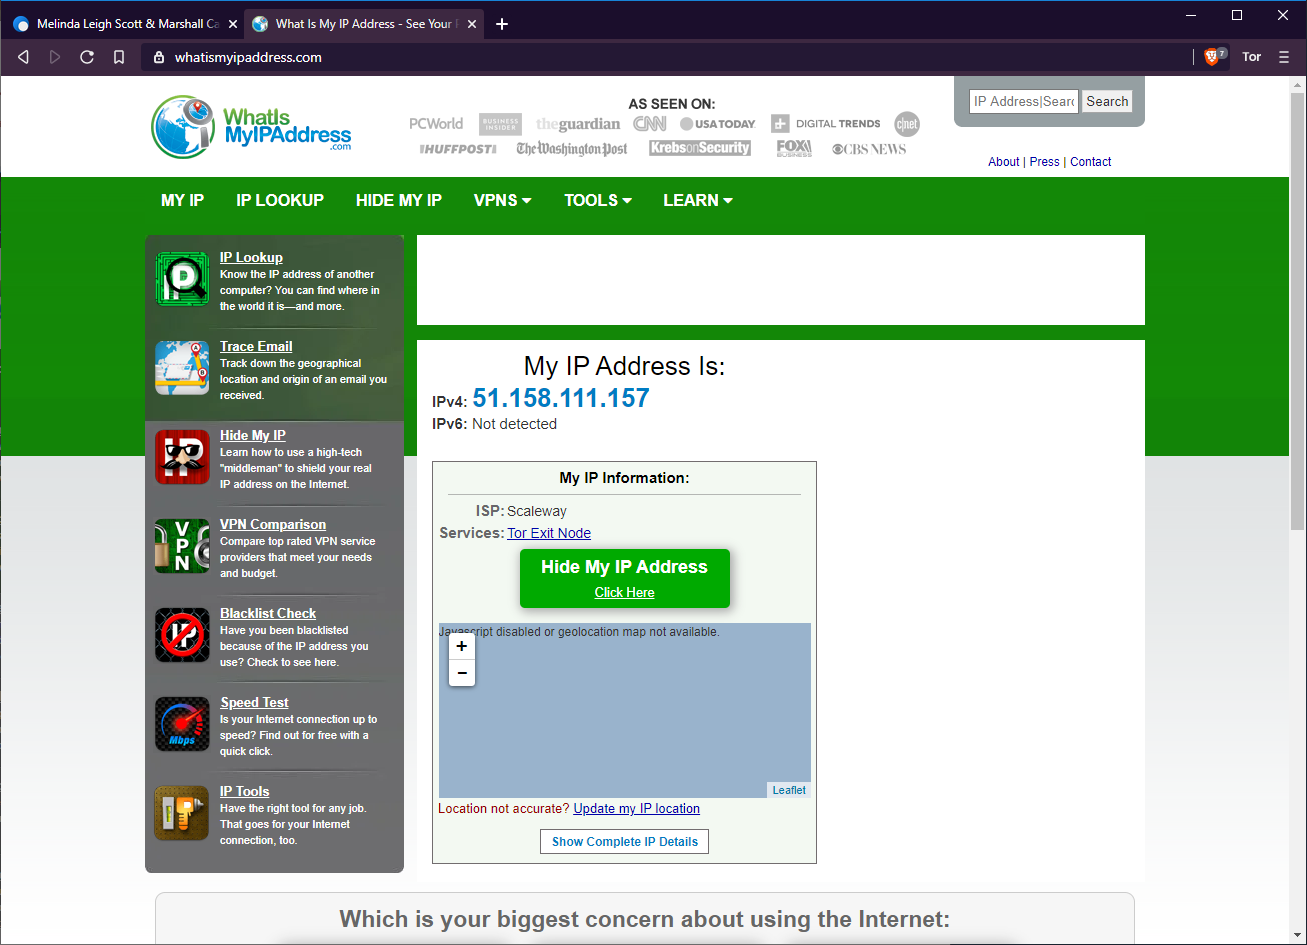Open the About link
The width and height of the screenshot is (1307, 945).
[x=1004, y=162]
